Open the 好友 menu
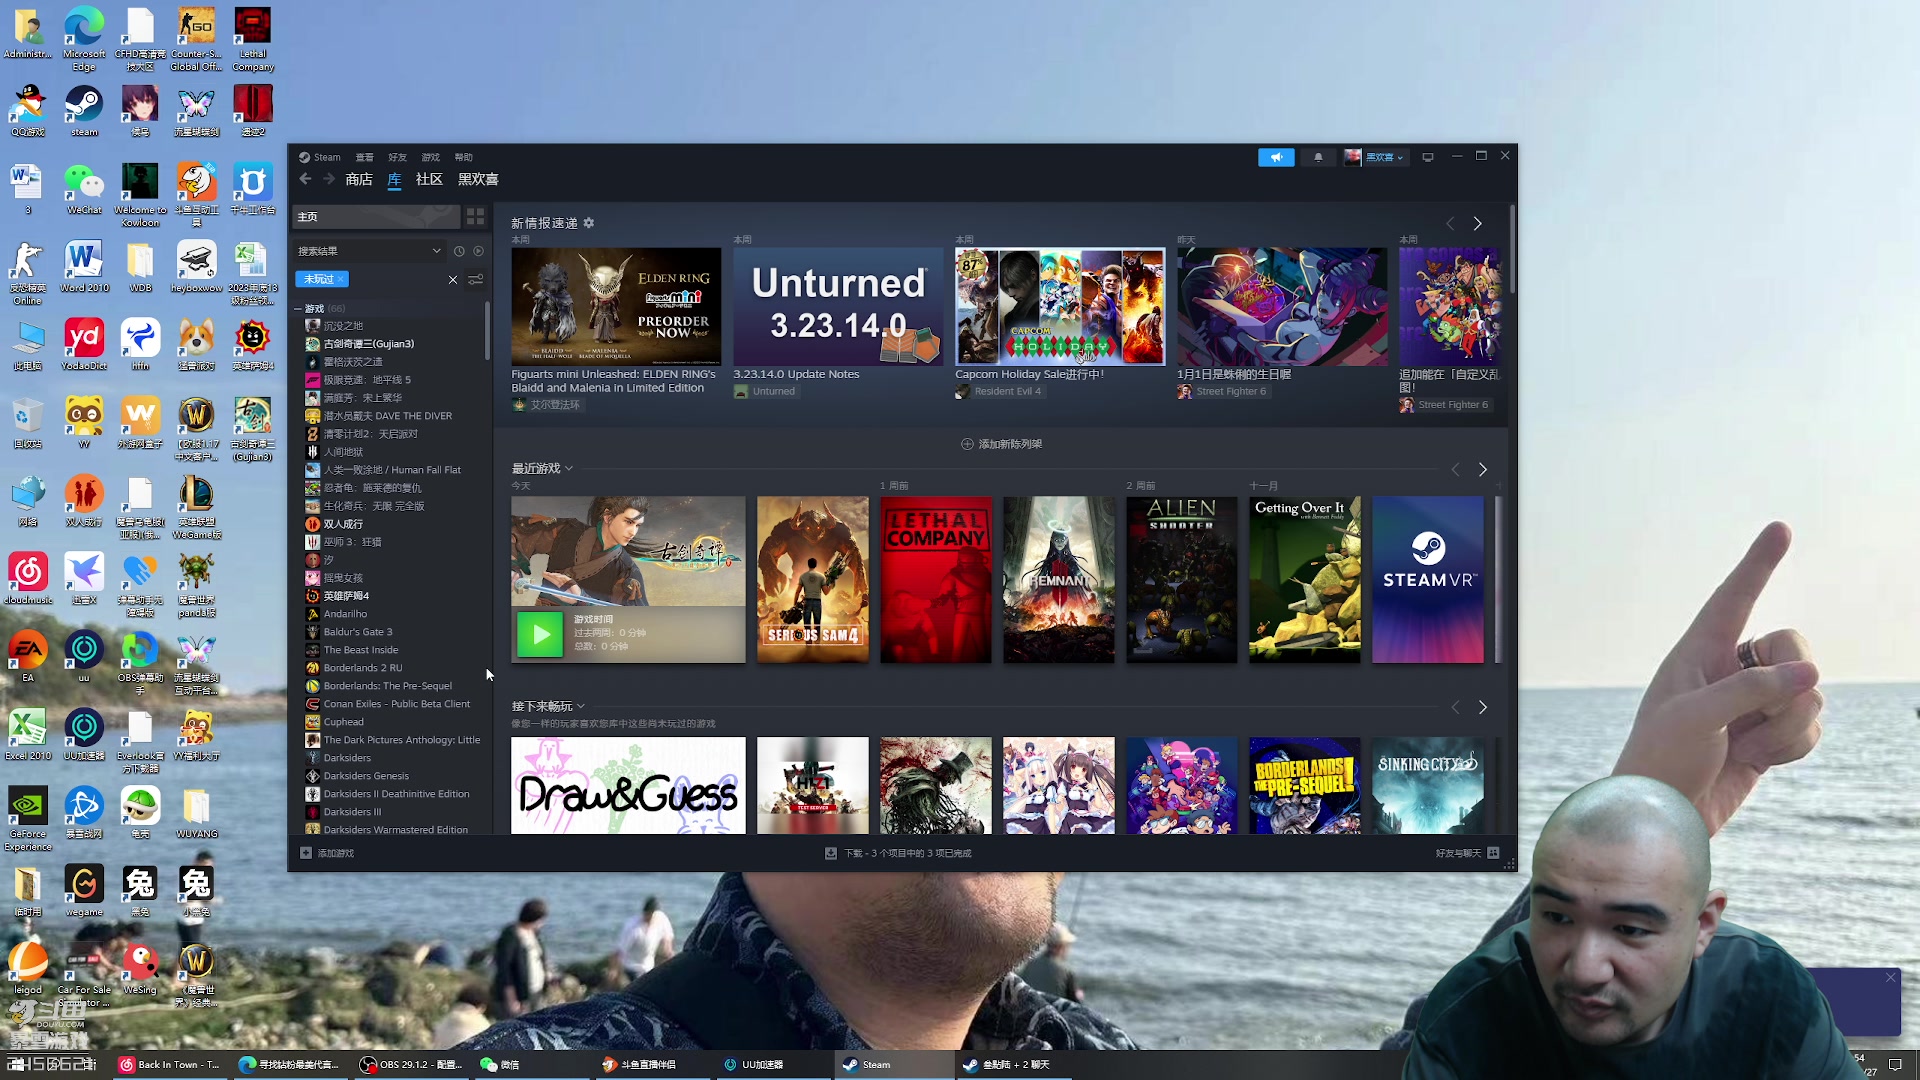 (x=397, y=157)
